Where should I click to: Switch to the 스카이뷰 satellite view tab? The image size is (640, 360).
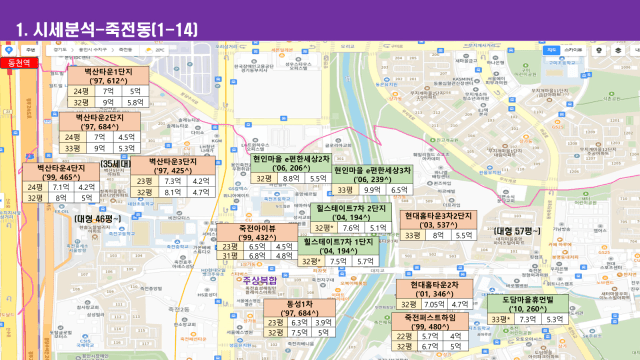[x=573, y=50]
